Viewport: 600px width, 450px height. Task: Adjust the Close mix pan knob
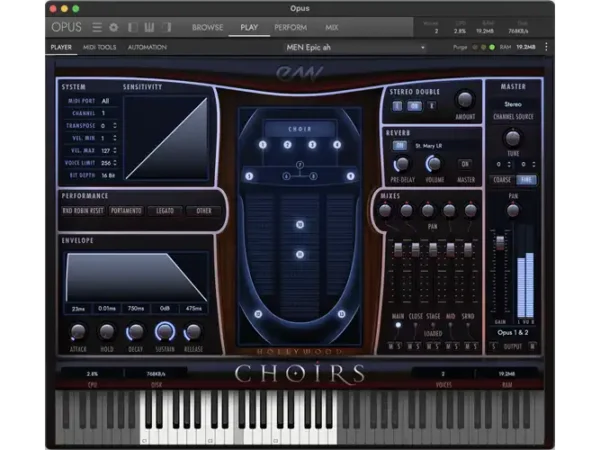coord(406,210)
